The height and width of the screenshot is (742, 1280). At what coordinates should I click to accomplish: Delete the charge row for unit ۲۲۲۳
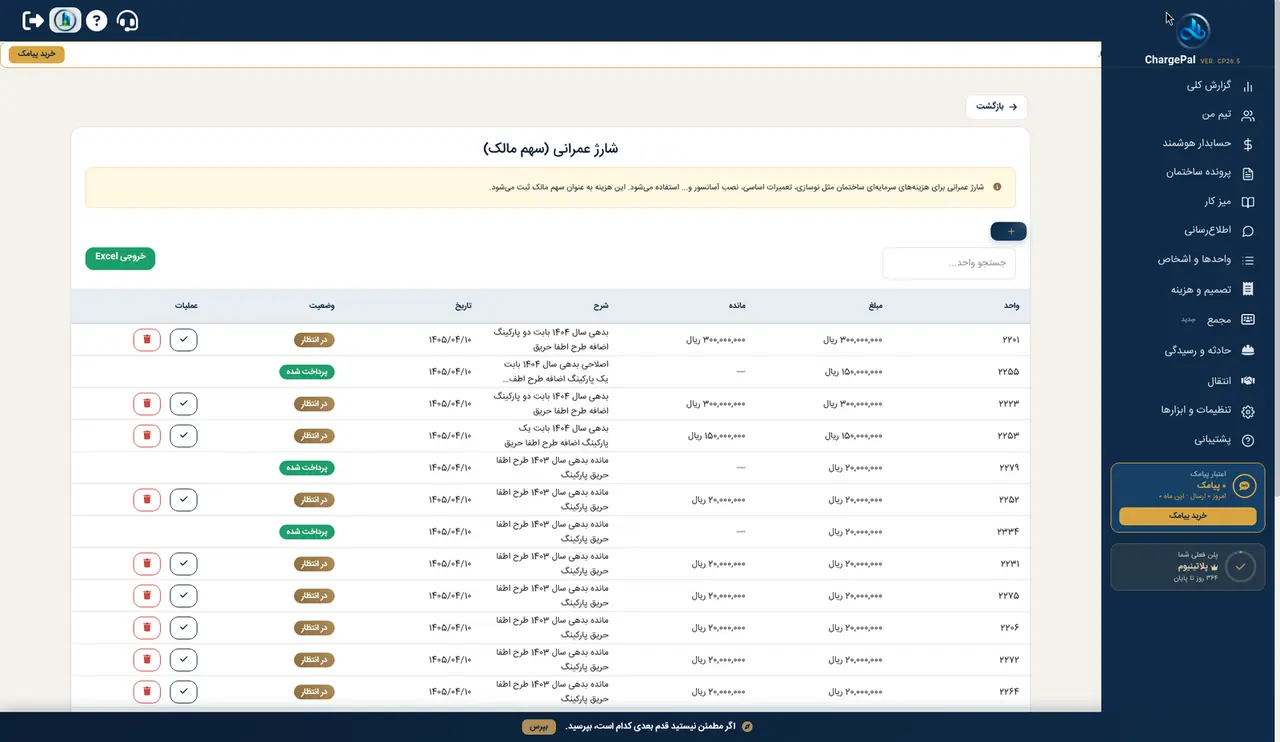click(x=147, y=403)
